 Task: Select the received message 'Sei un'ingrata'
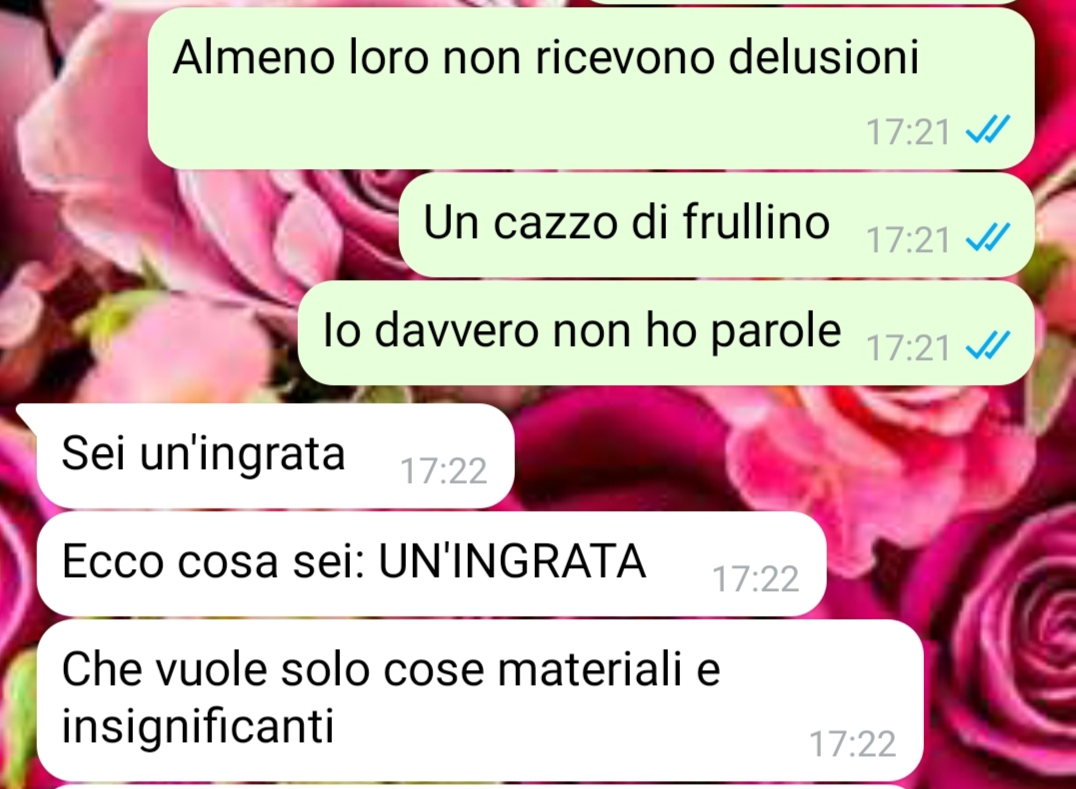coord(274,456)
